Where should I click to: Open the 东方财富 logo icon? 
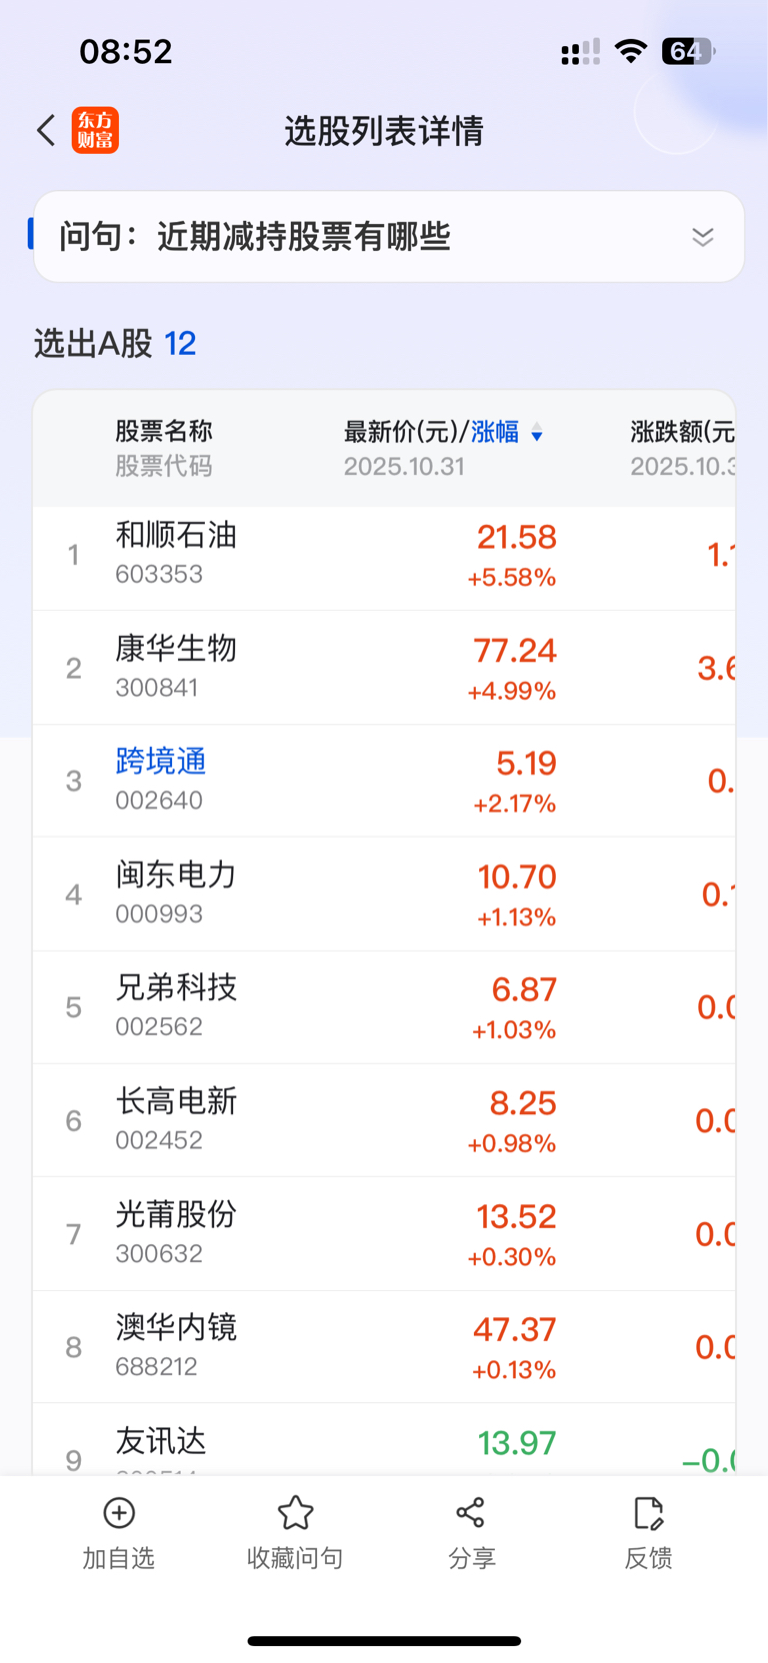click(x=95, y=130)
